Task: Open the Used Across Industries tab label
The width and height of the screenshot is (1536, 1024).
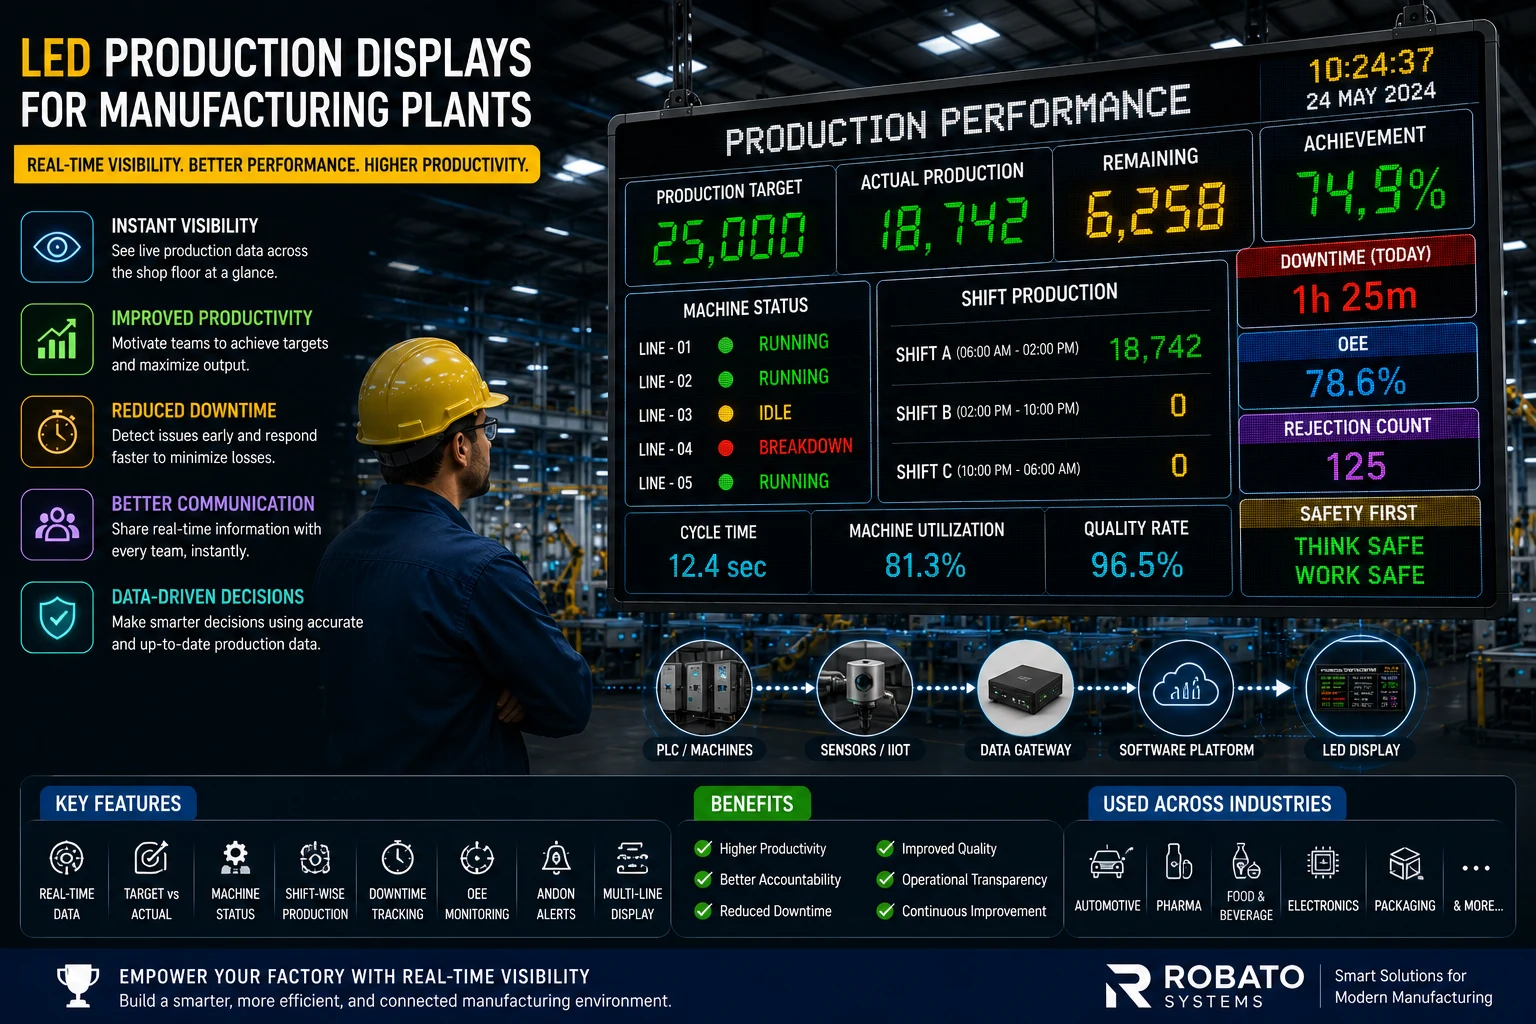Action: pos(1217,804)
